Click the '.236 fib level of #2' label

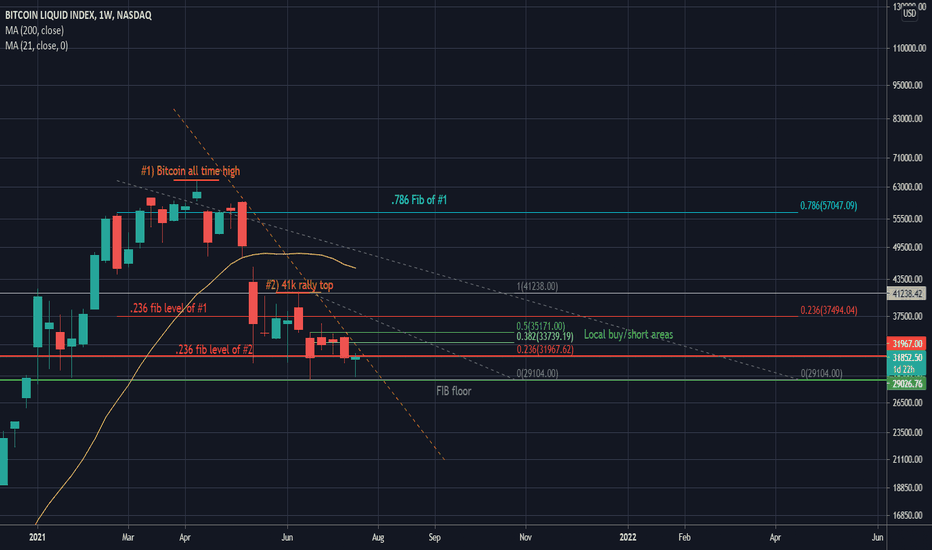point(214,350)
